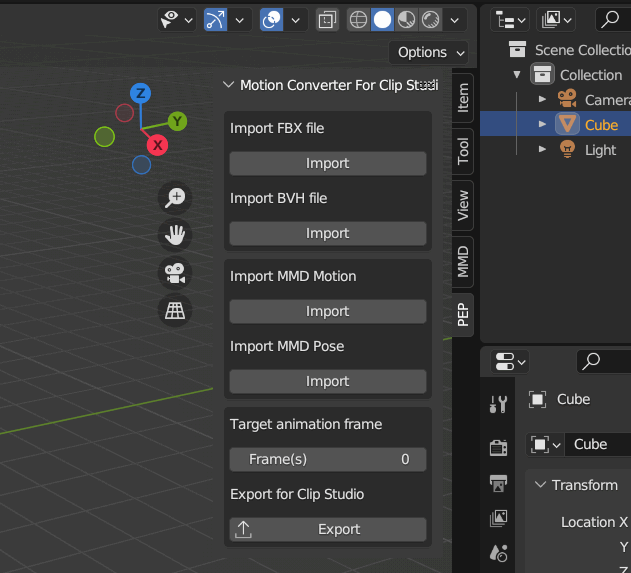Screen dimensions: 631x573
Task: Open the properties editor type dropdown
Action: [x=510, y=362]
